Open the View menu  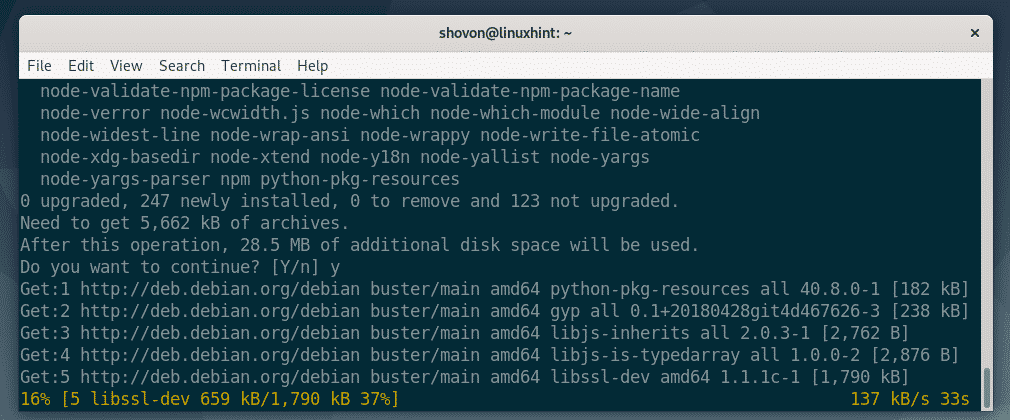coord(126,66)
